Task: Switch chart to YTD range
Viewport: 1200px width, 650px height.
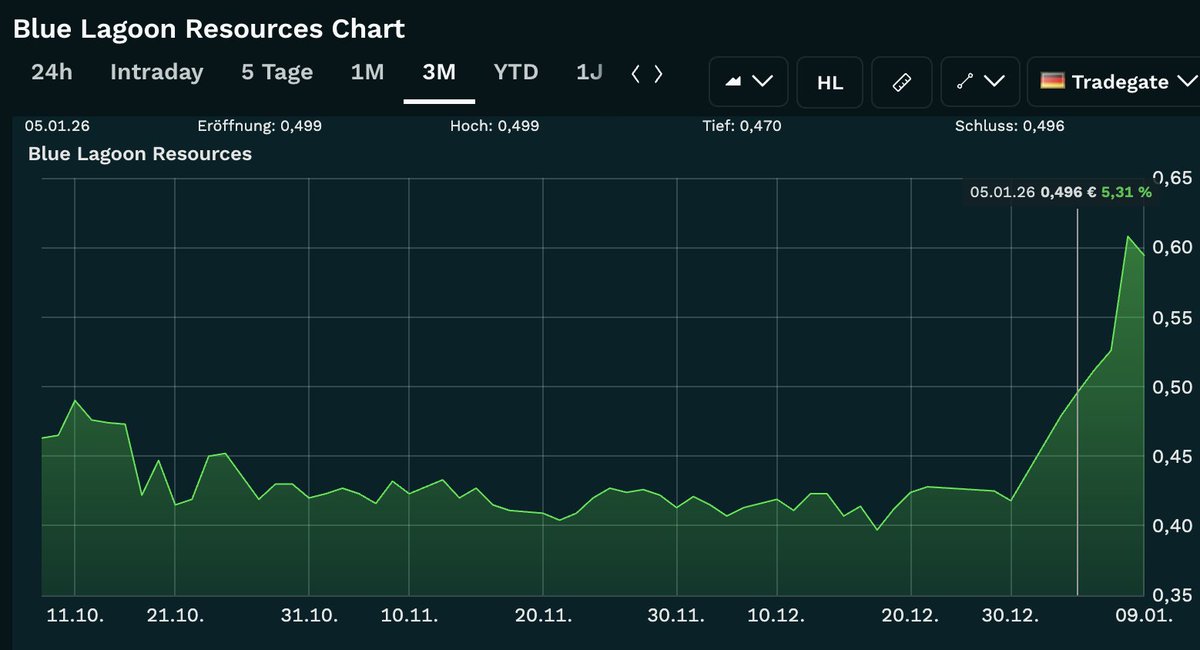Action: (x=516, y=73)
